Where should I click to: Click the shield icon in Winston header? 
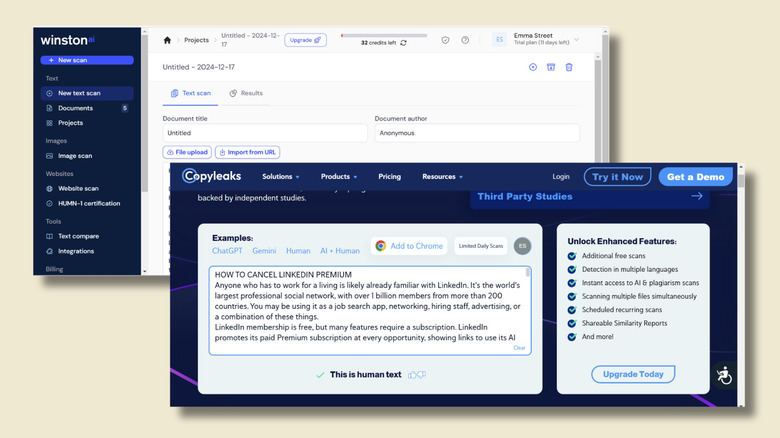(446, 40)
